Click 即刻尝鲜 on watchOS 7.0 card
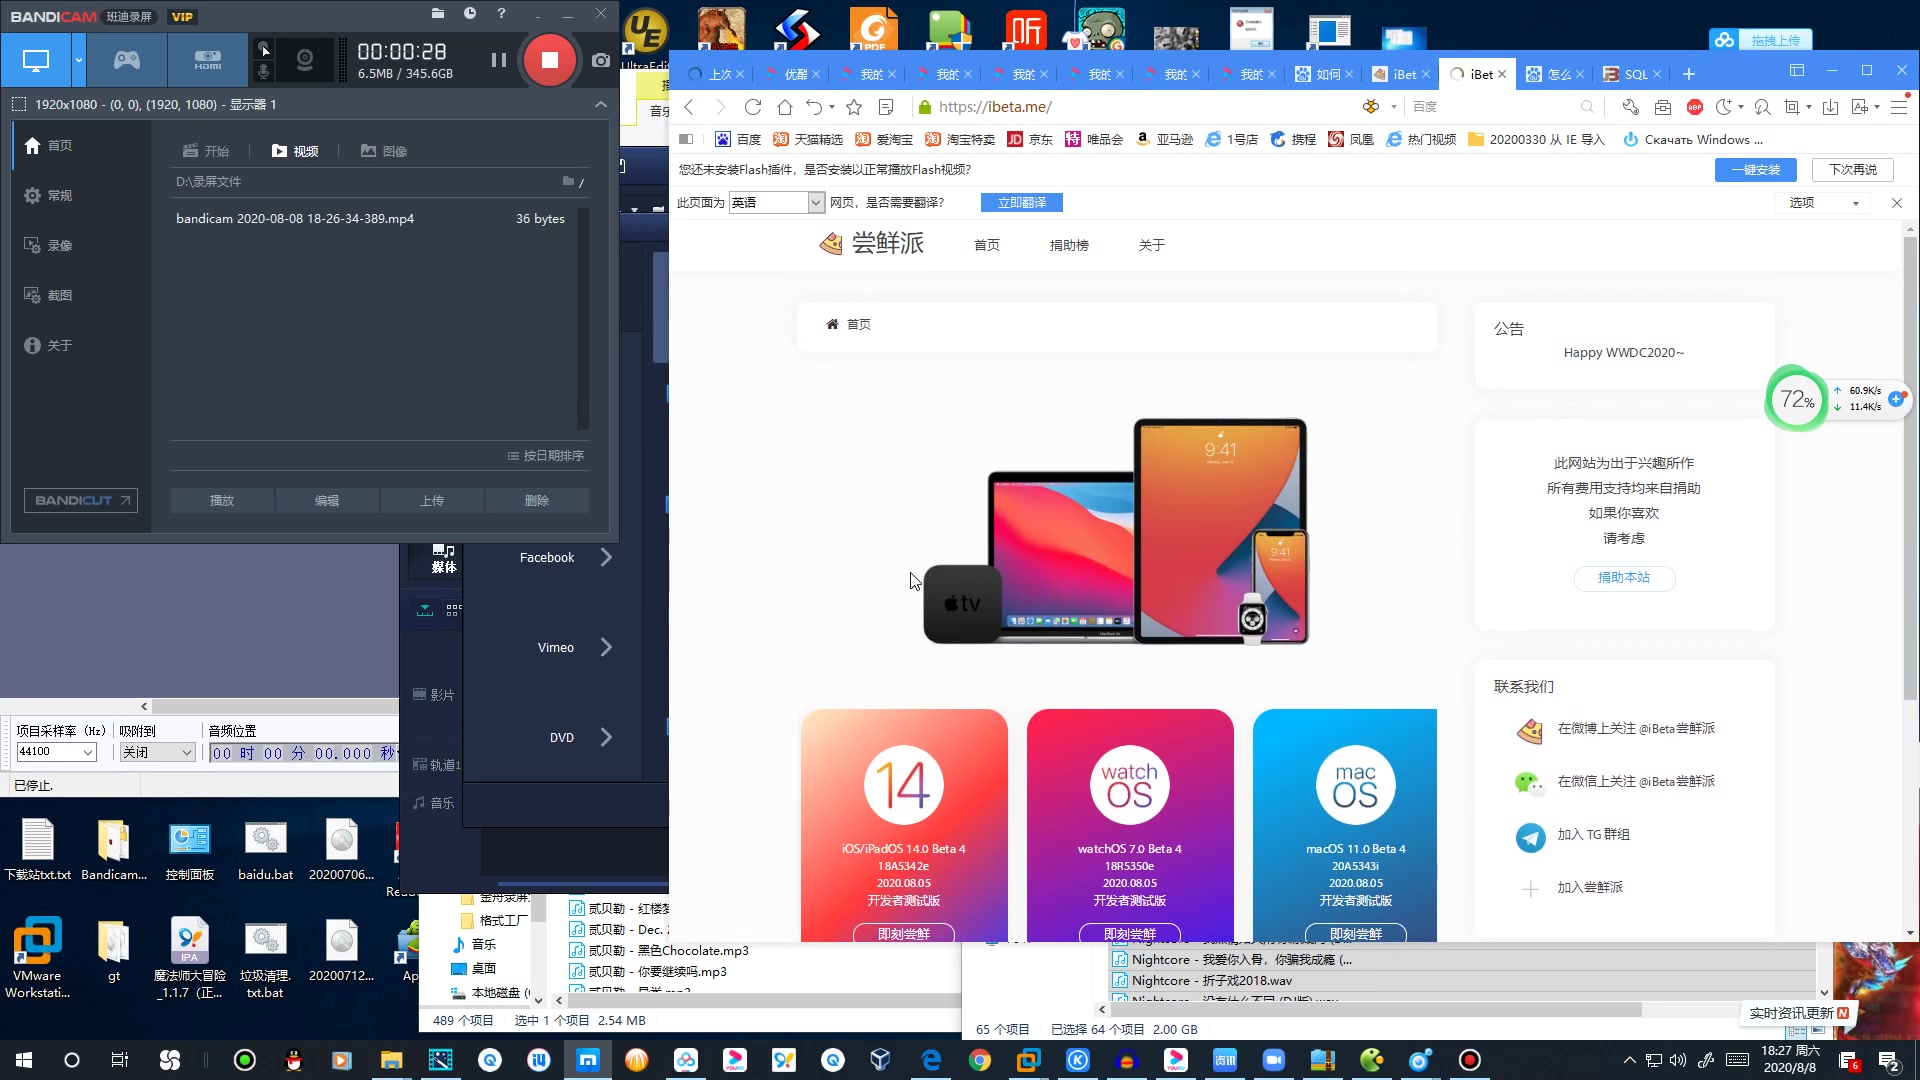This screenshot has height=1080, width=1920. coord(1130,934)
